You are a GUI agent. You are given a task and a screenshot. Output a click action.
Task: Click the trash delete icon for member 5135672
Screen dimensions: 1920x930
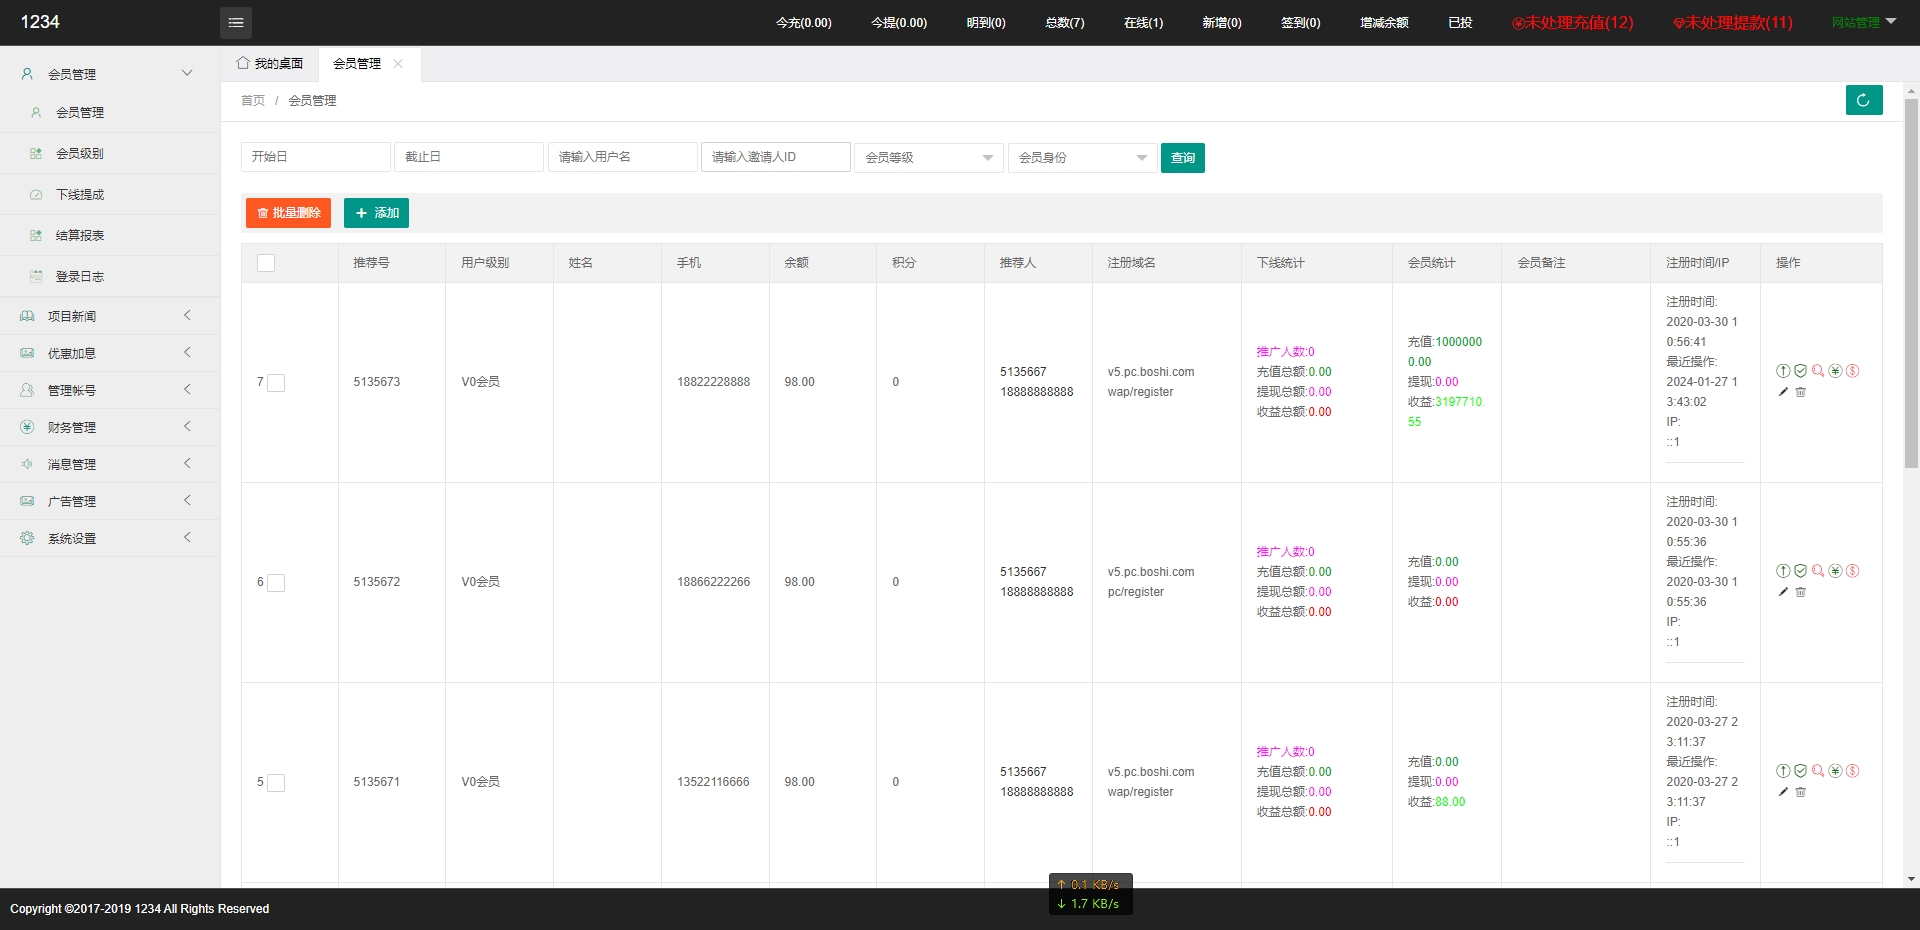[1800, 592]
